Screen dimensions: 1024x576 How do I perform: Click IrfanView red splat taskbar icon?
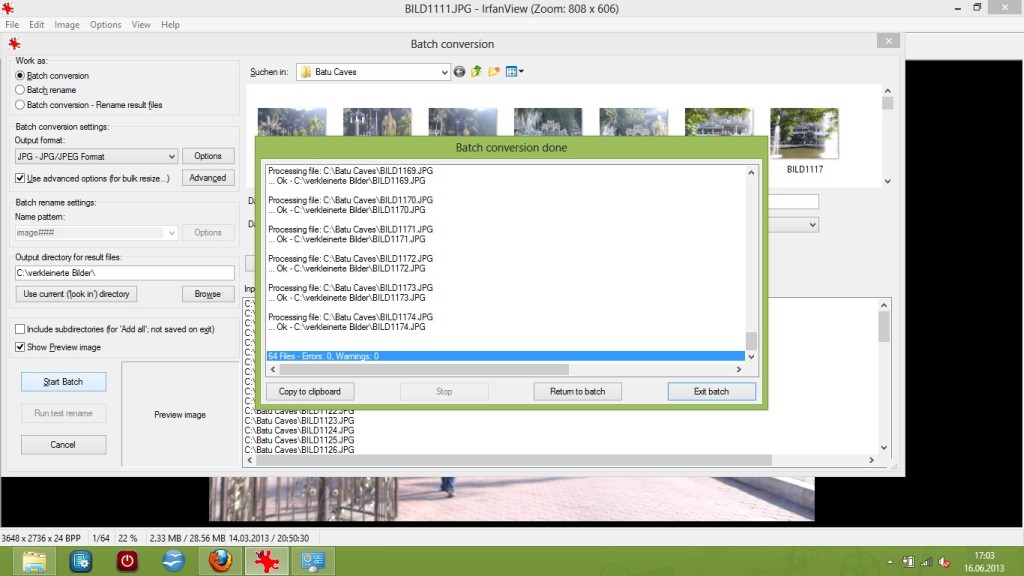coord(267,561)
